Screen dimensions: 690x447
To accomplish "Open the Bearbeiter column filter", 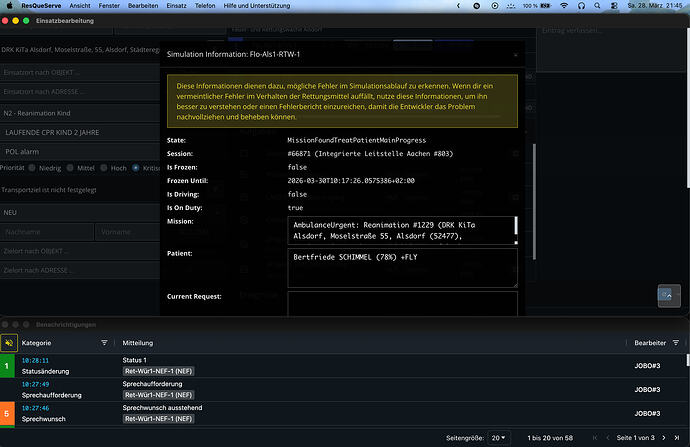I will coord(676,343).
